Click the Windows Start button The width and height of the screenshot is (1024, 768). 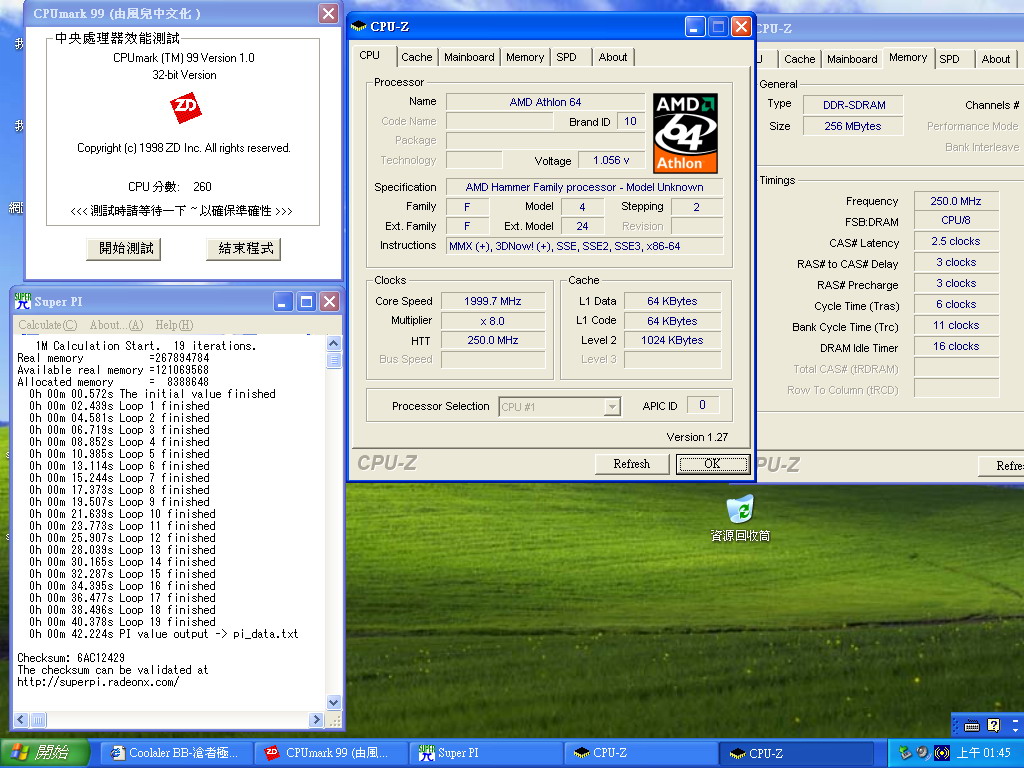tap(44, 753)
